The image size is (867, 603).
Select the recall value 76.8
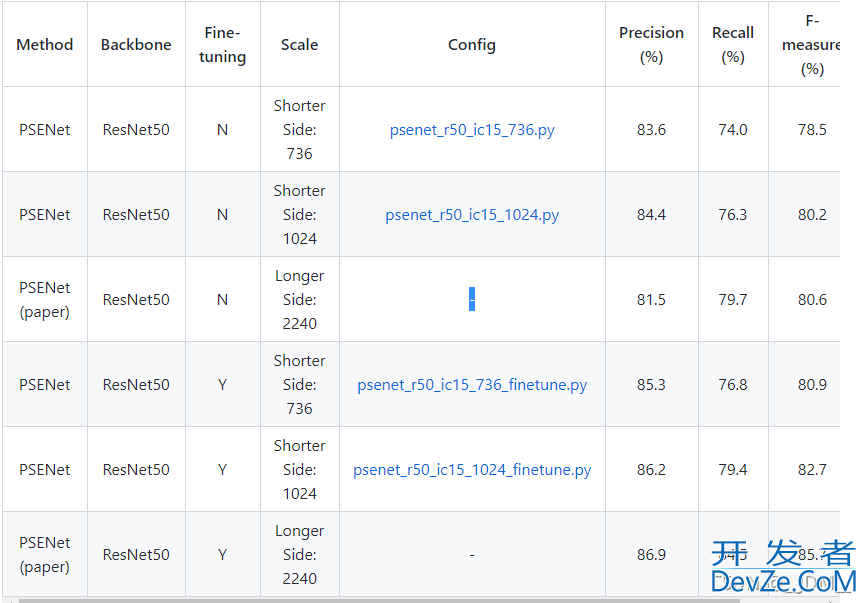[x=733, y=385]
